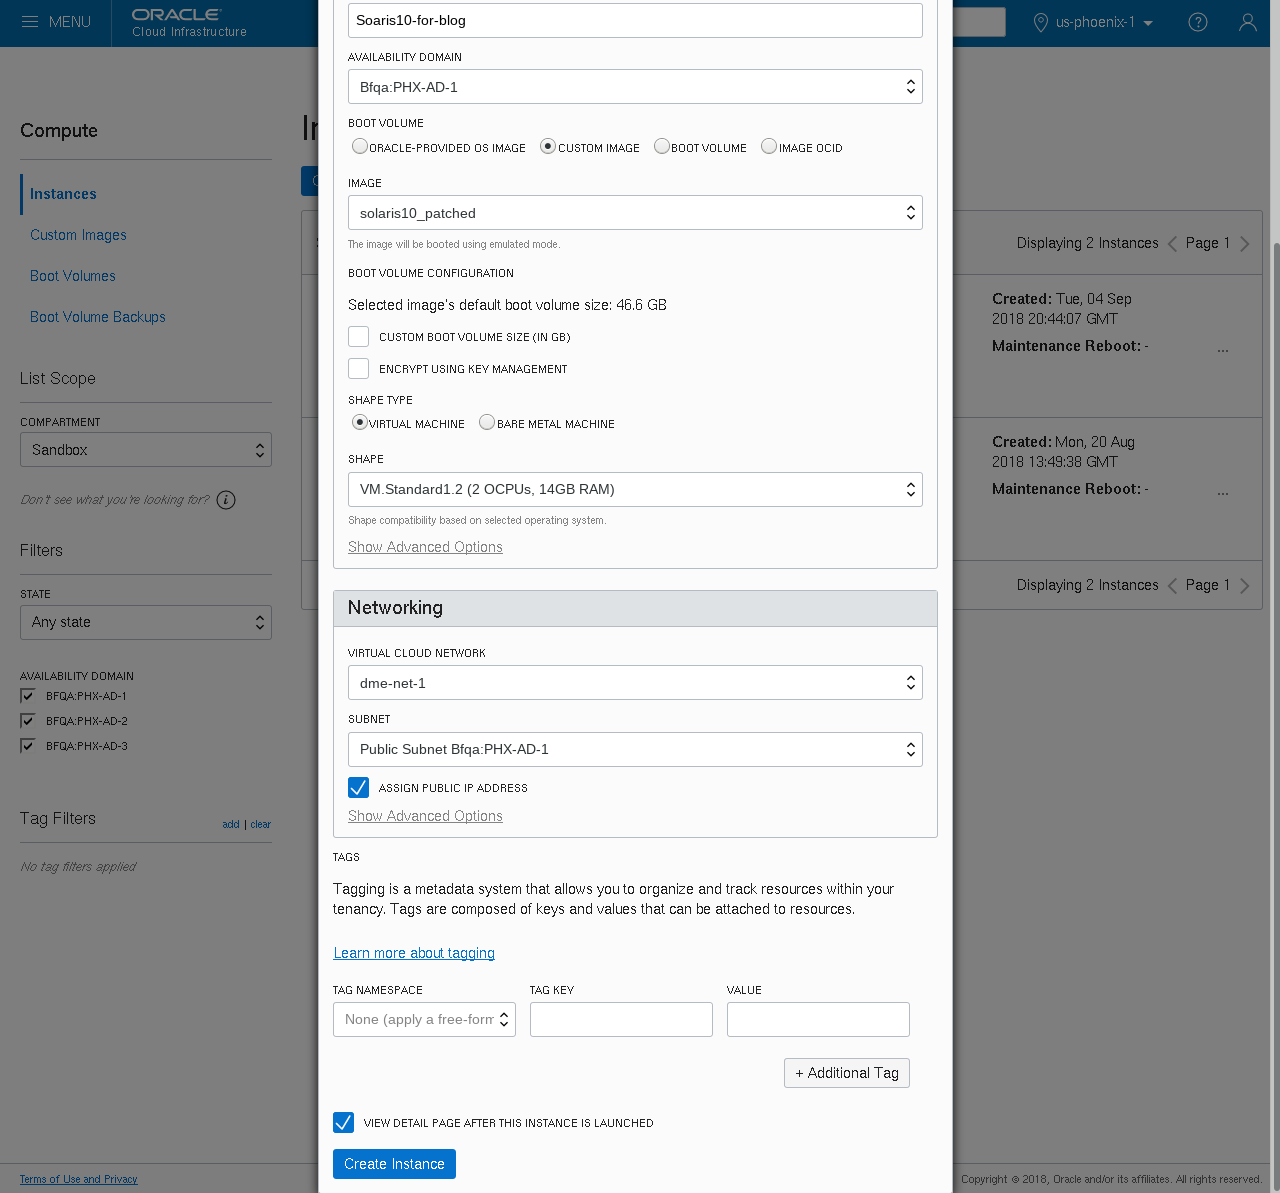The image size is (1280, 1193).
Task: Uncheck Assign Public IP Address
Action: tap(359, 788)
